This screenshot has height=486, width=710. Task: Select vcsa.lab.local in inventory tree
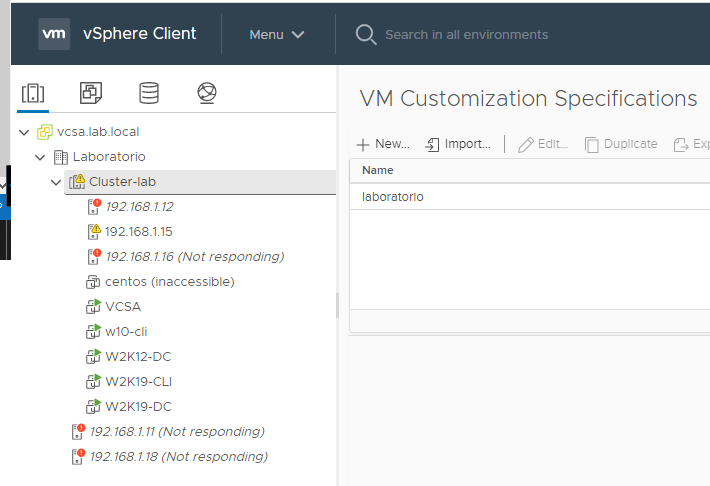click(x=98, y=132)
